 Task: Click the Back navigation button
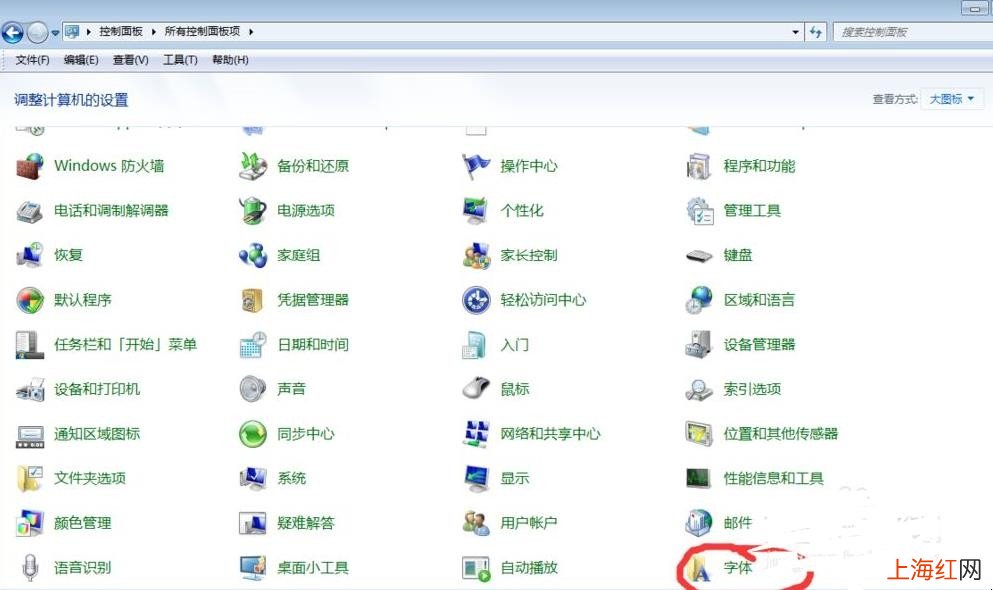pos(13,32)
